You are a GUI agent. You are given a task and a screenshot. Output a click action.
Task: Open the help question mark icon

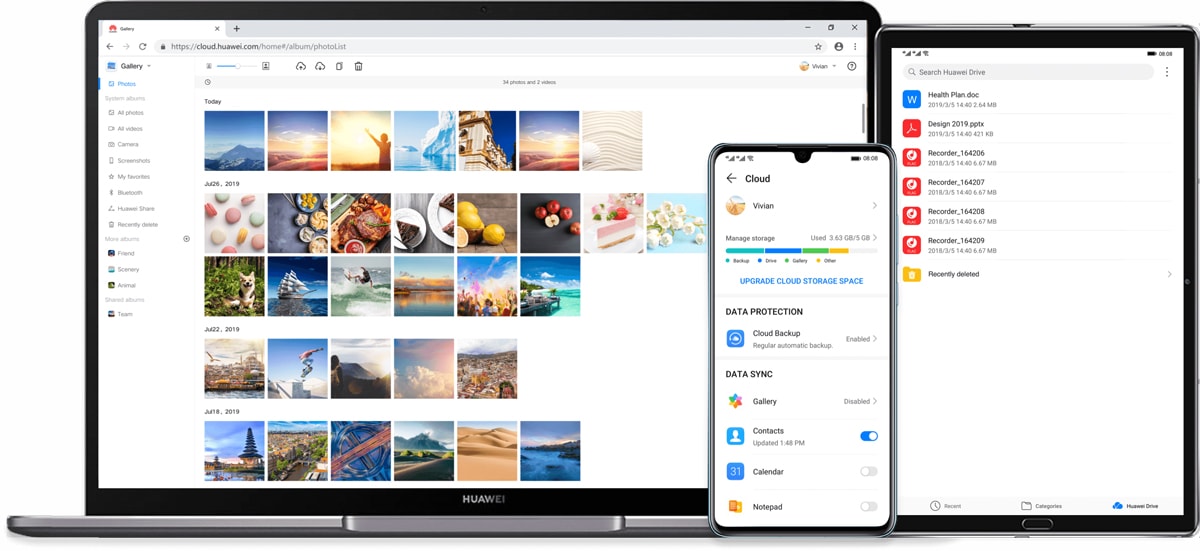852,66
